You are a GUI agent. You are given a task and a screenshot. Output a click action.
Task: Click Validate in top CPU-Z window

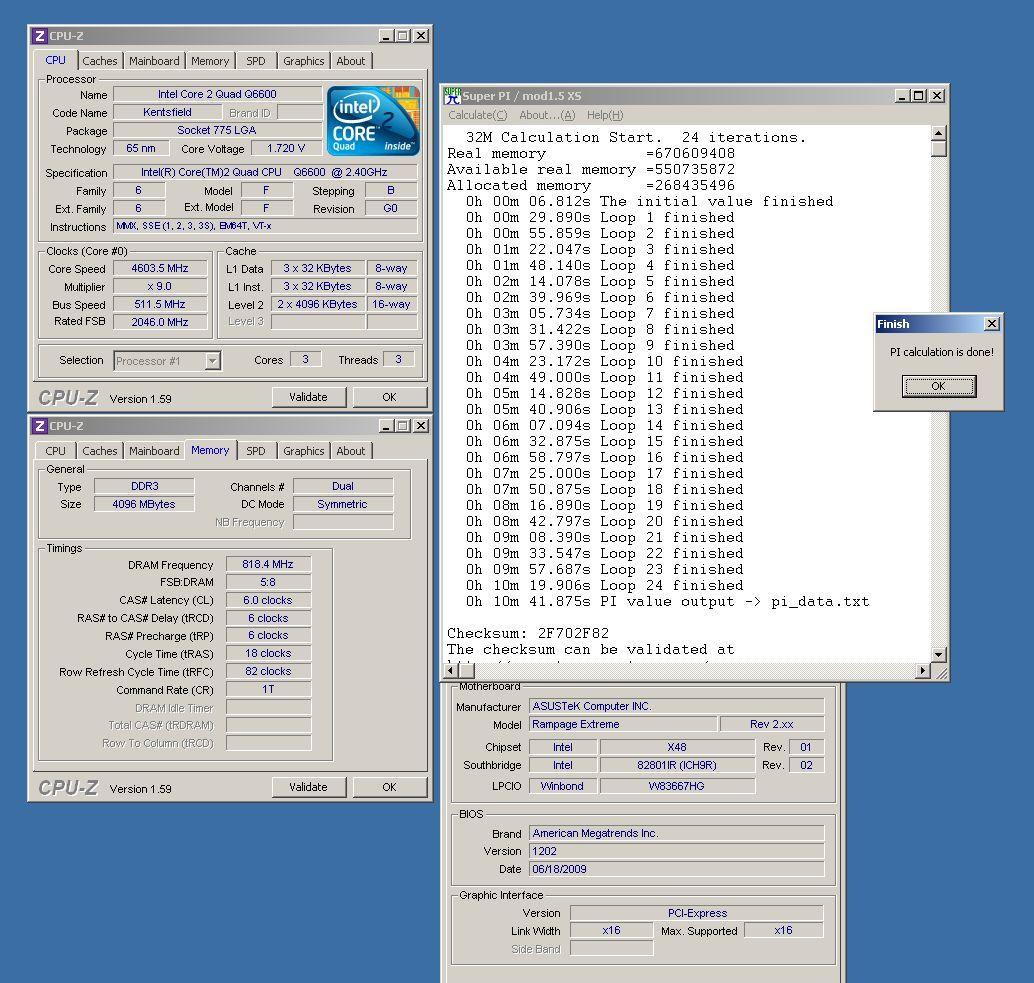(x=308, y=397)
